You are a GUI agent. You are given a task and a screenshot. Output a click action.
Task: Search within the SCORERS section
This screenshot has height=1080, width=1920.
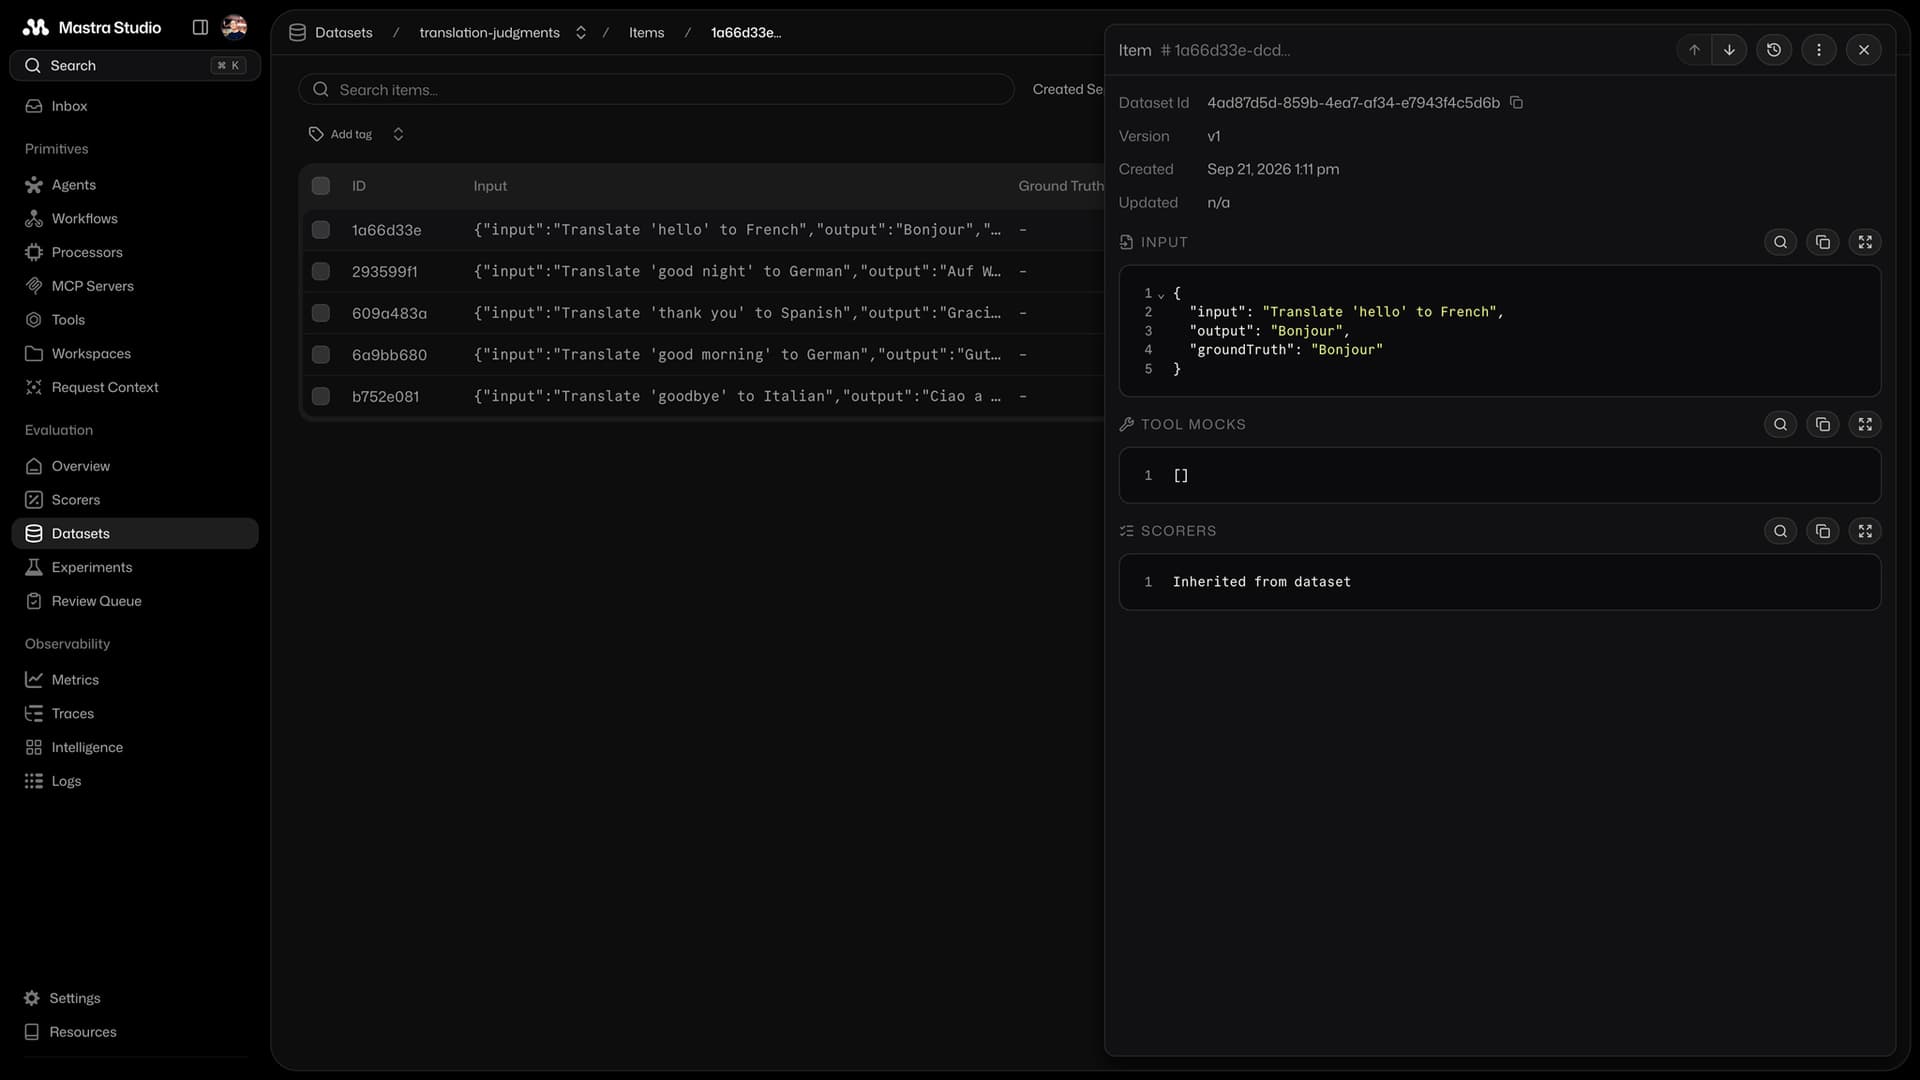1781,531
